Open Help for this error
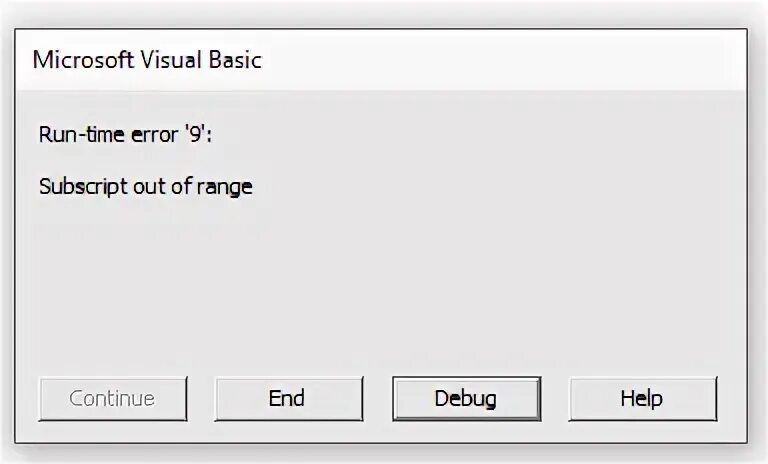Screen dimensions: 768x464 tap(642, 398)
